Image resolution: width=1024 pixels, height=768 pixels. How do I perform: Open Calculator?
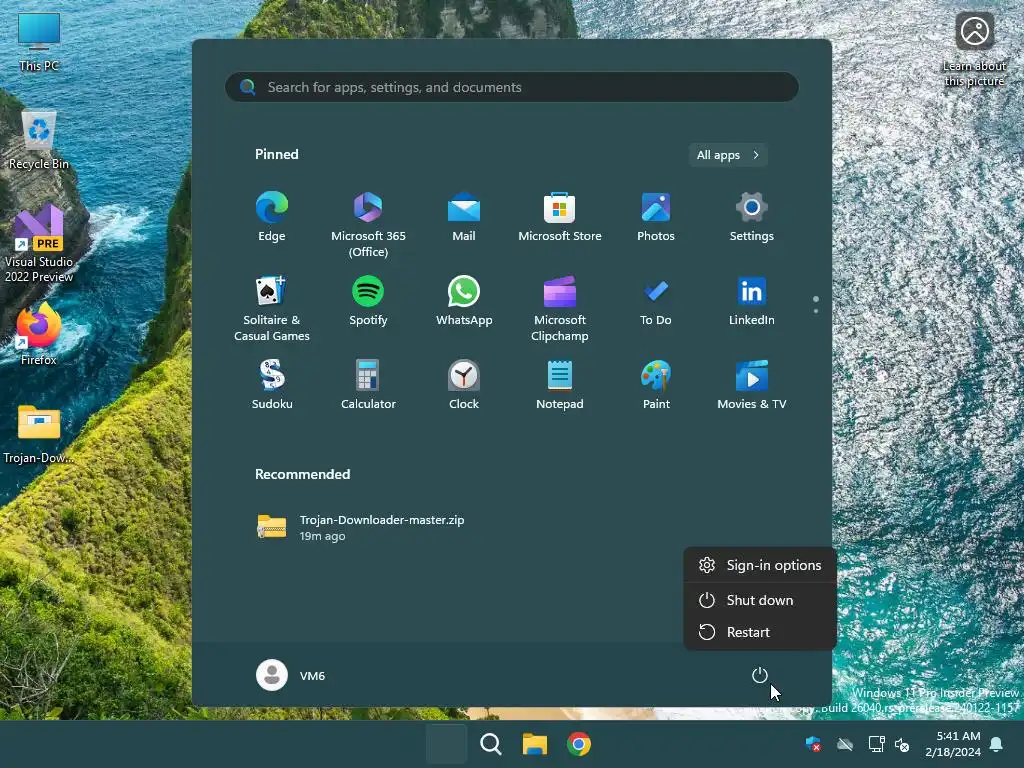pyautogui.click(x=368, y=385)
